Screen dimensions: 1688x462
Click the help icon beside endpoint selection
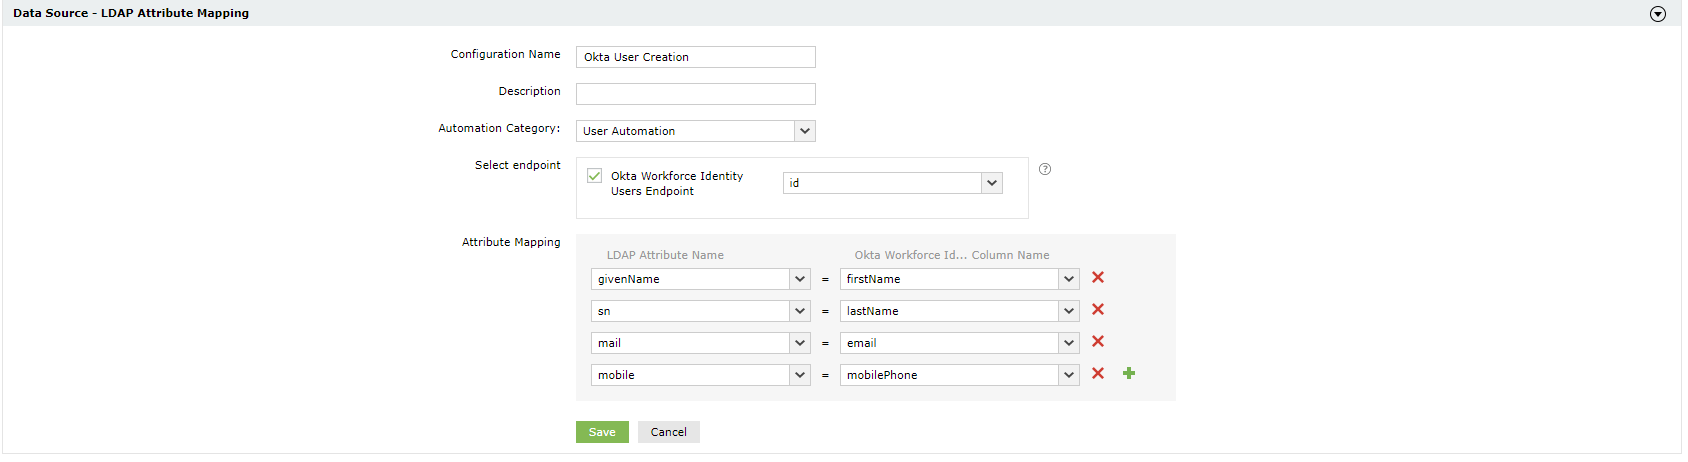point(1045,169)
